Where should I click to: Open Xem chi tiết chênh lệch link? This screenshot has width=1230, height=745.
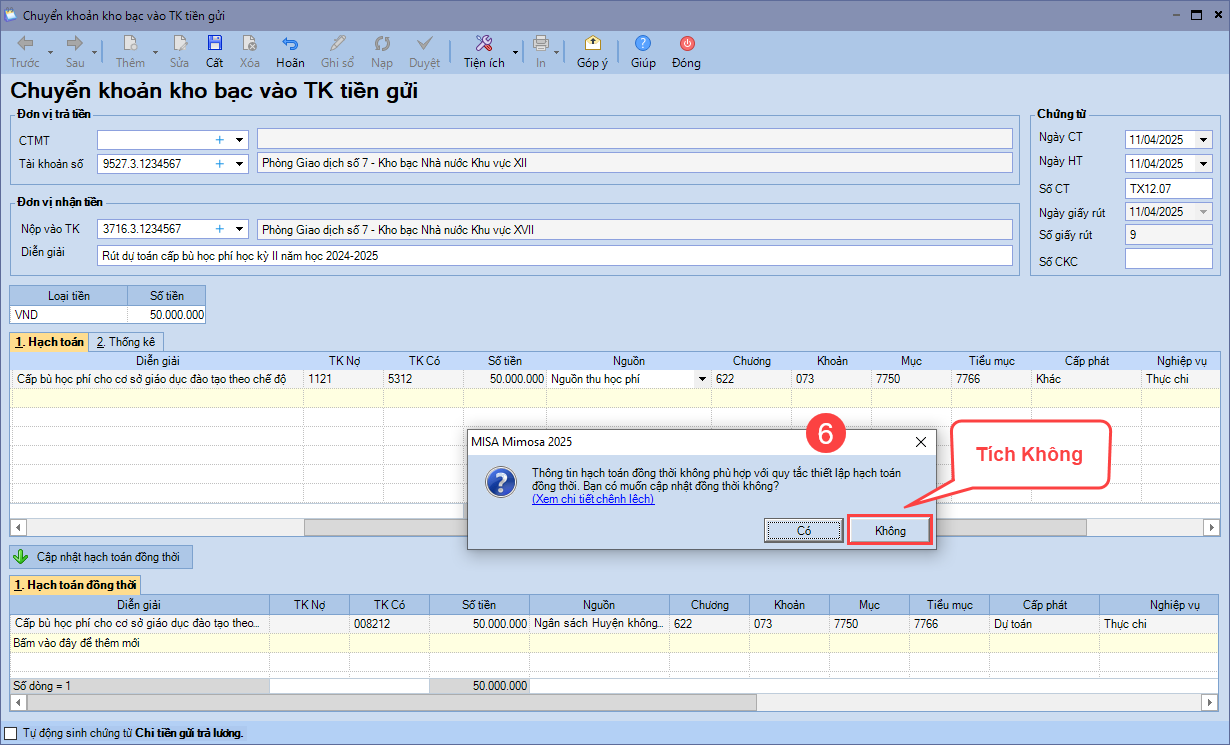593,499
